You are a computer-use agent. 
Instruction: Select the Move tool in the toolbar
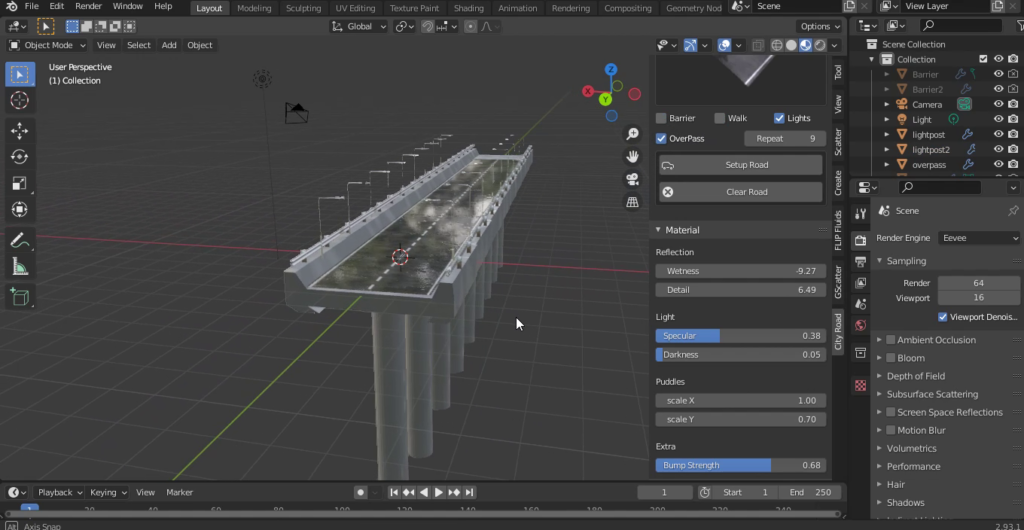19,130
